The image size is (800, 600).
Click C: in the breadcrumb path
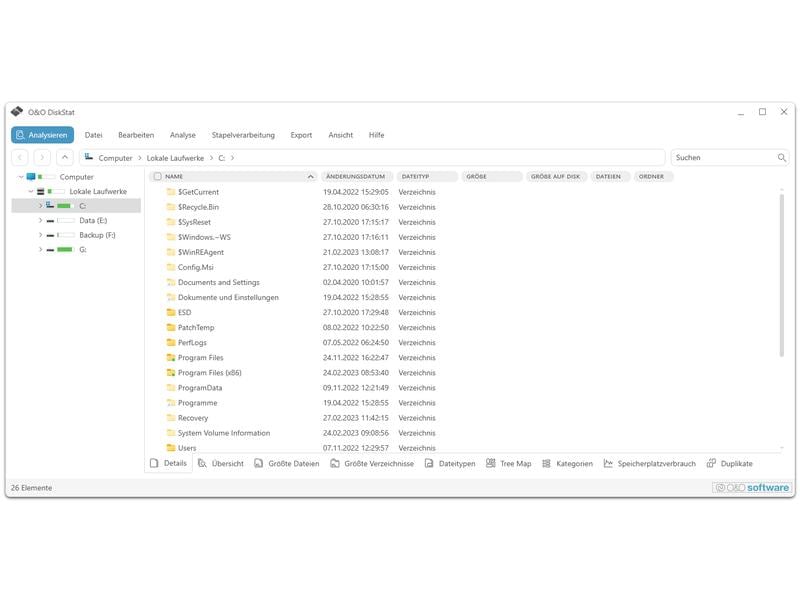coord(221,158)
